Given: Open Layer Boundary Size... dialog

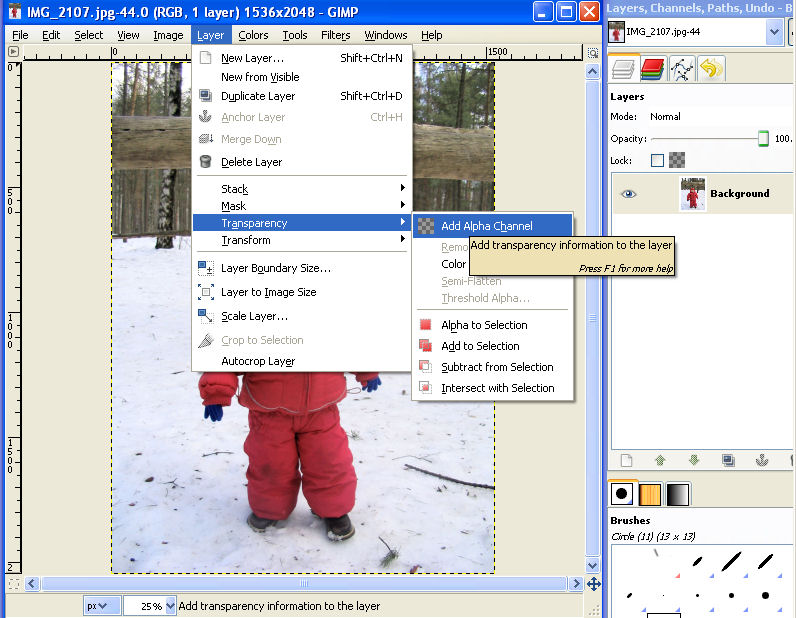Looking at the screenshot, I should [x=302, y=268].
